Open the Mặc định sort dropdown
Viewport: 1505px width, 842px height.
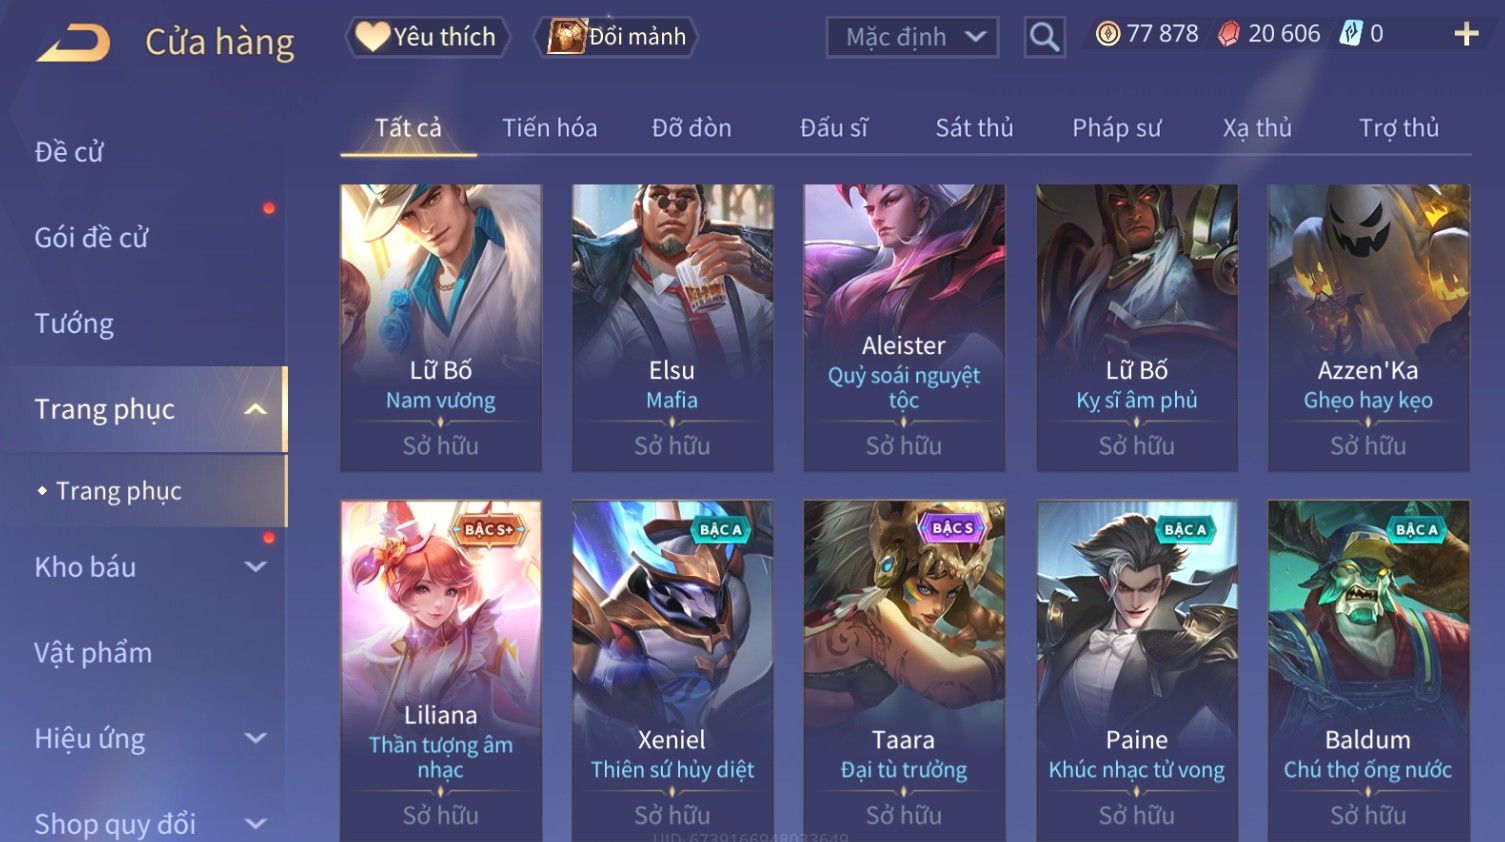pyautogui.click(x=912, y=37)
